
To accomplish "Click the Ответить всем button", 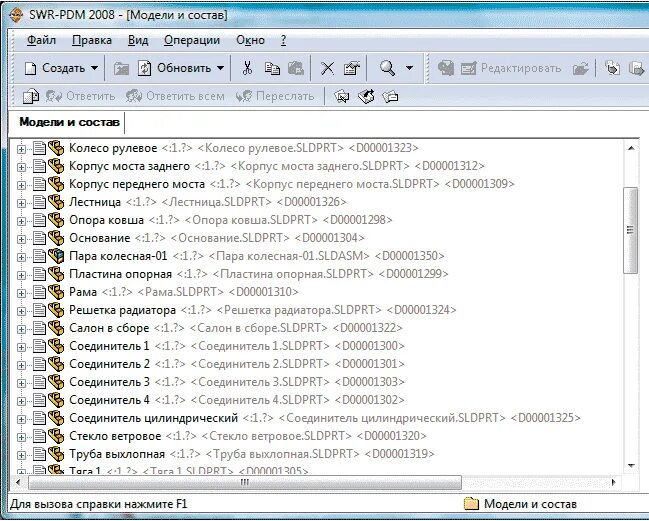I will [x=175, y=96].
